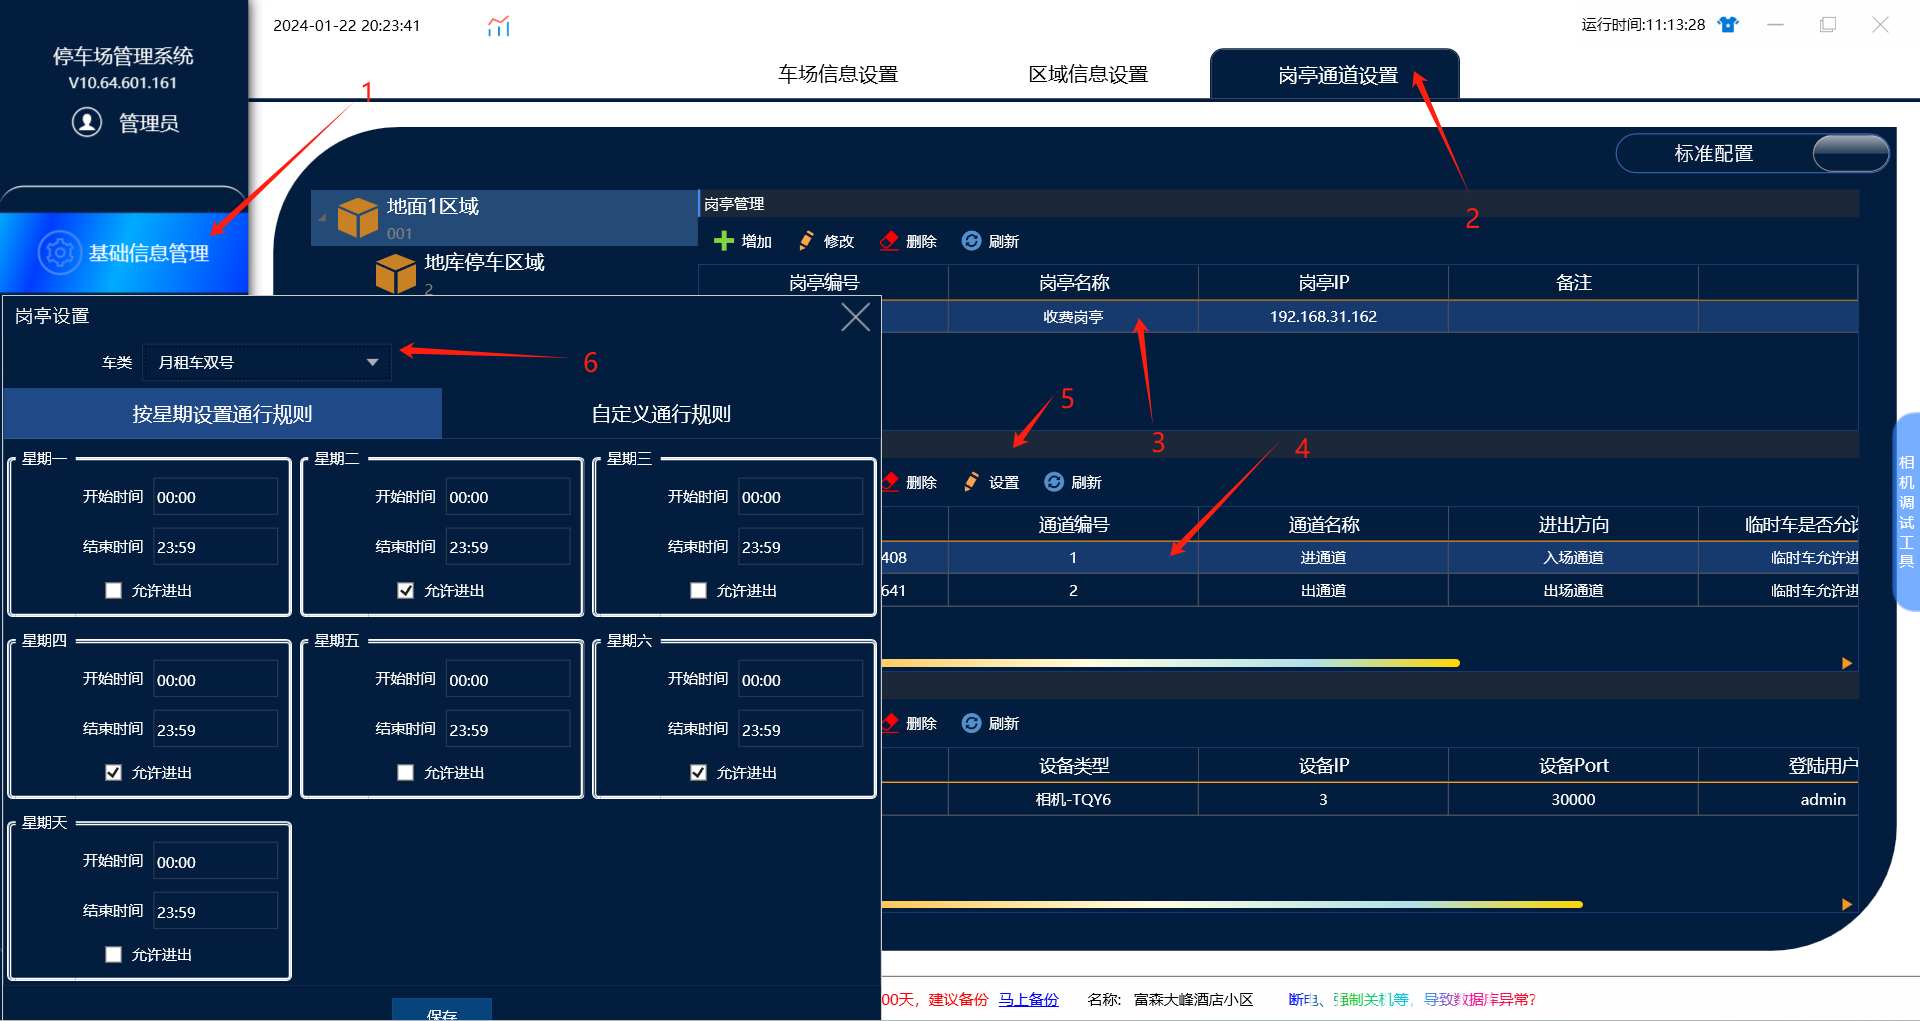Uncheck Thursday's 允许进出 checkbox

(113, 773)
